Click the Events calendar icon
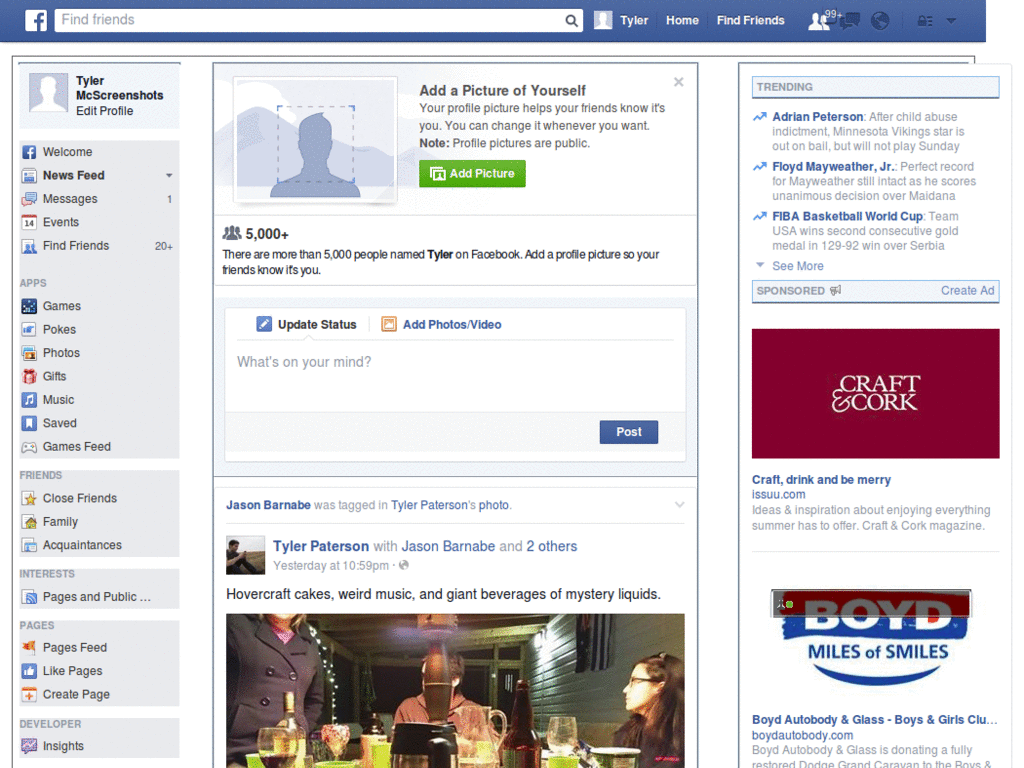1024x768 pixels. 29,223
